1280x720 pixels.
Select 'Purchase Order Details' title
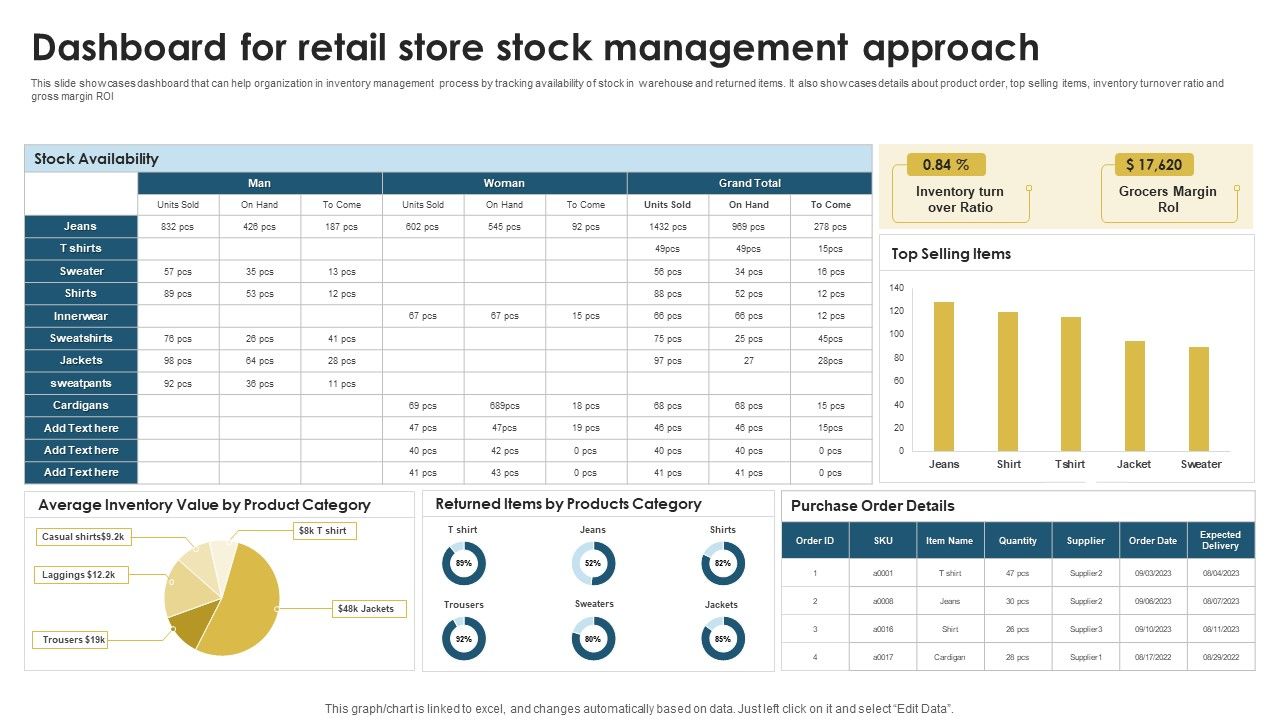tap(873, 506)
